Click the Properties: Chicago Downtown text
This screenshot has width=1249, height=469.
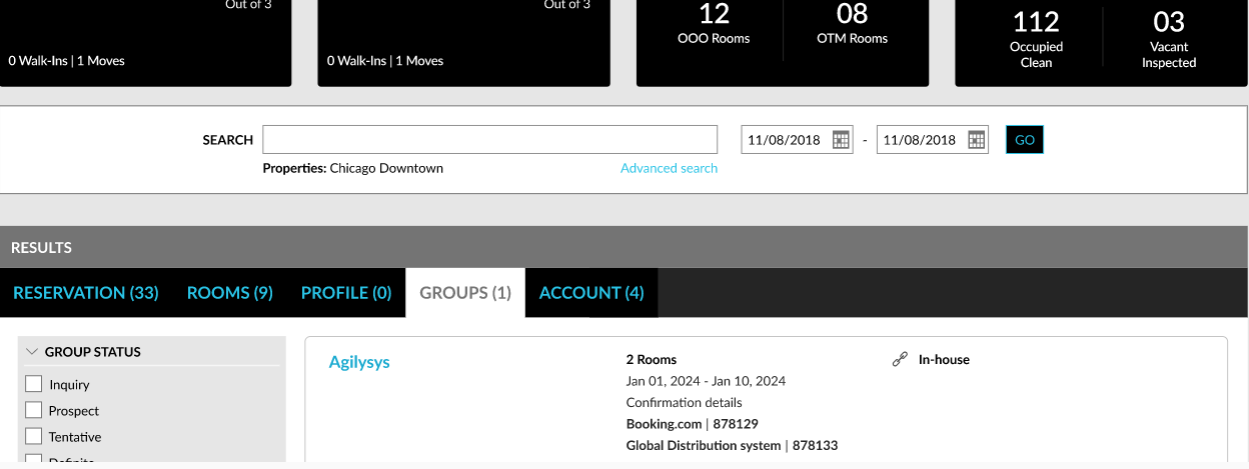[x=353, y=168]
